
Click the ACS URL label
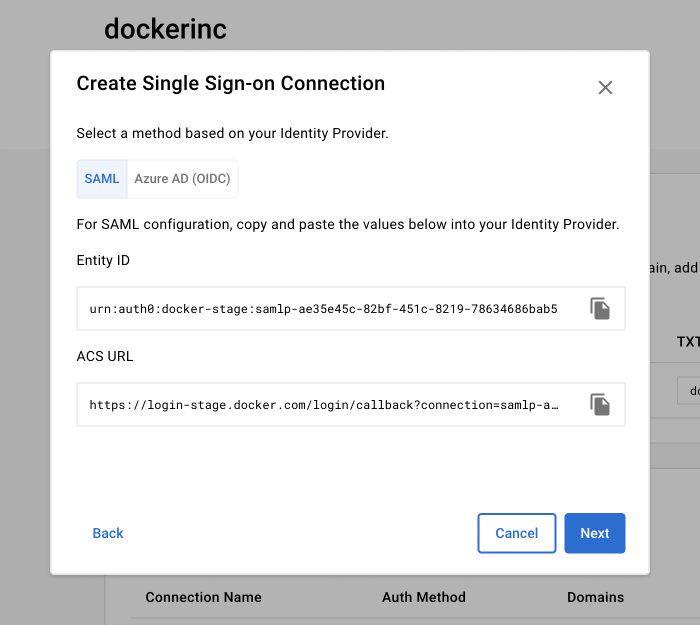point(105,356)
